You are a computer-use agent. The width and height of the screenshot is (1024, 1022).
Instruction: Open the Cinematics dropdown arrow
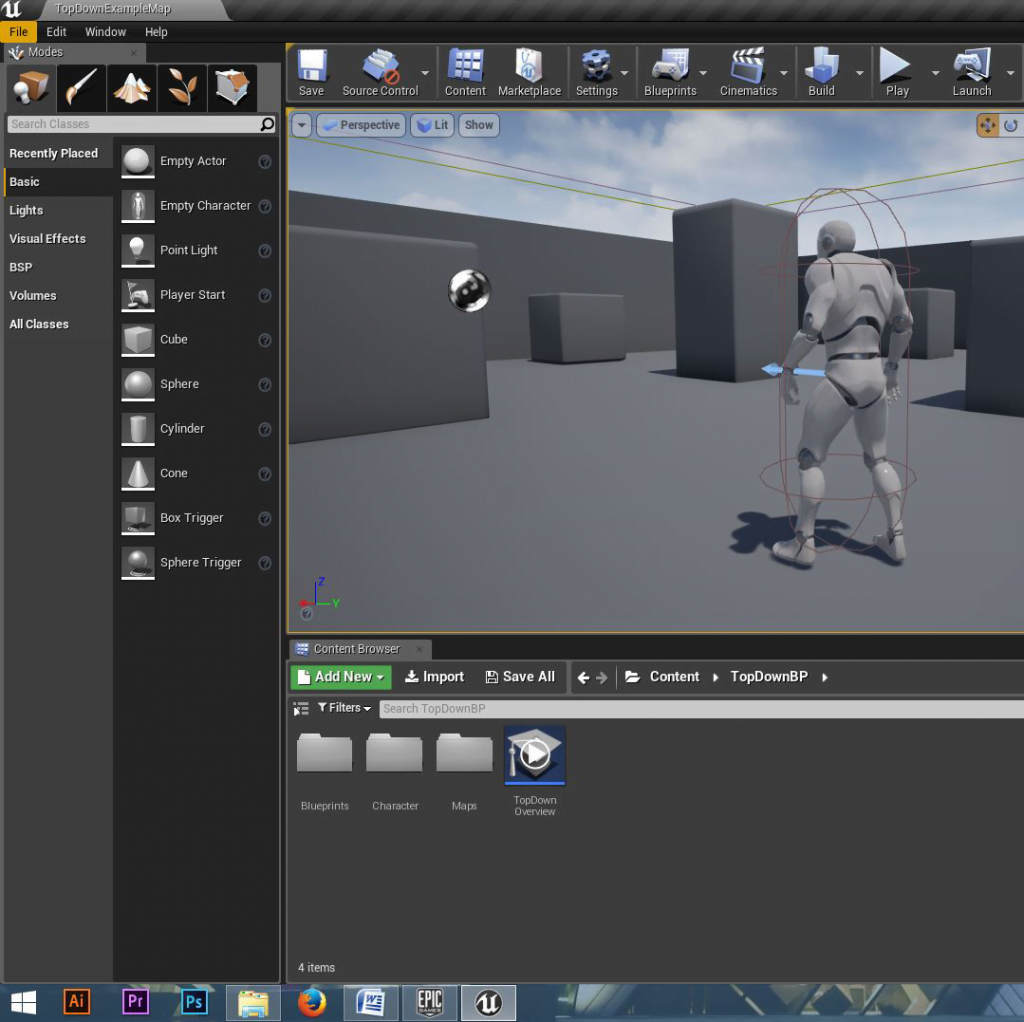coord(784,73)
